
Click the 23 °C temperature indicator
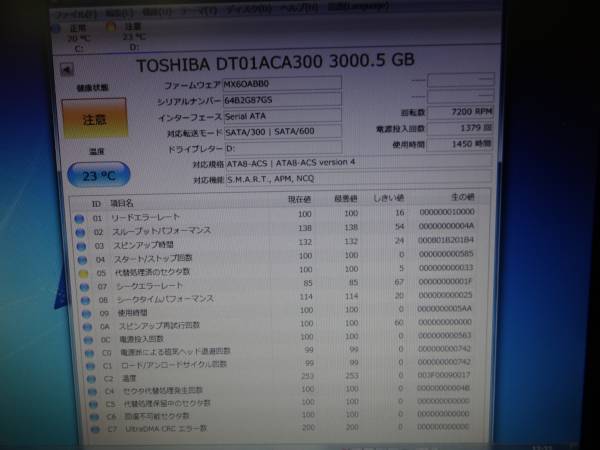99,175
